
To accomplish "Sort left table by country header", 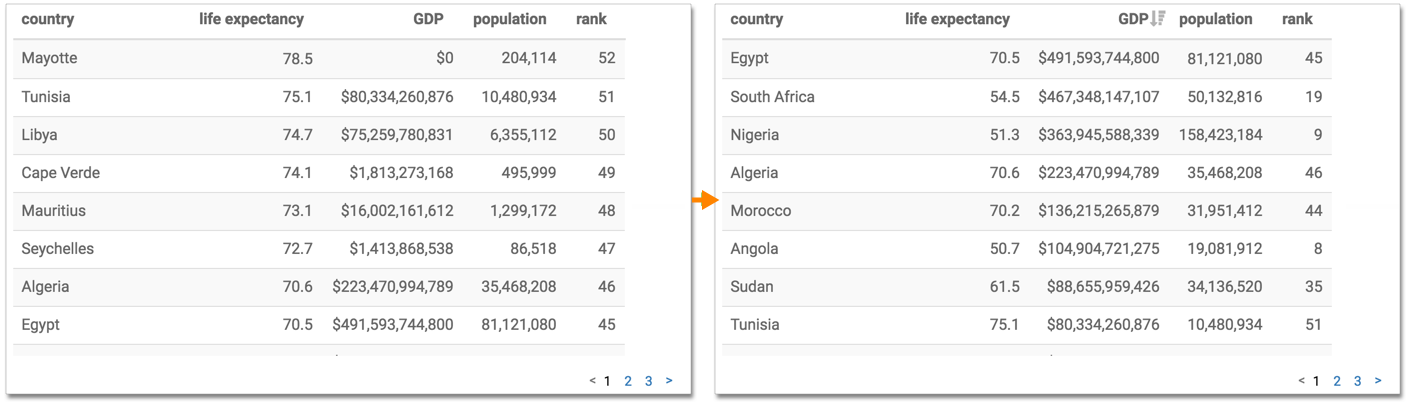I will click(x=47, y=19).
